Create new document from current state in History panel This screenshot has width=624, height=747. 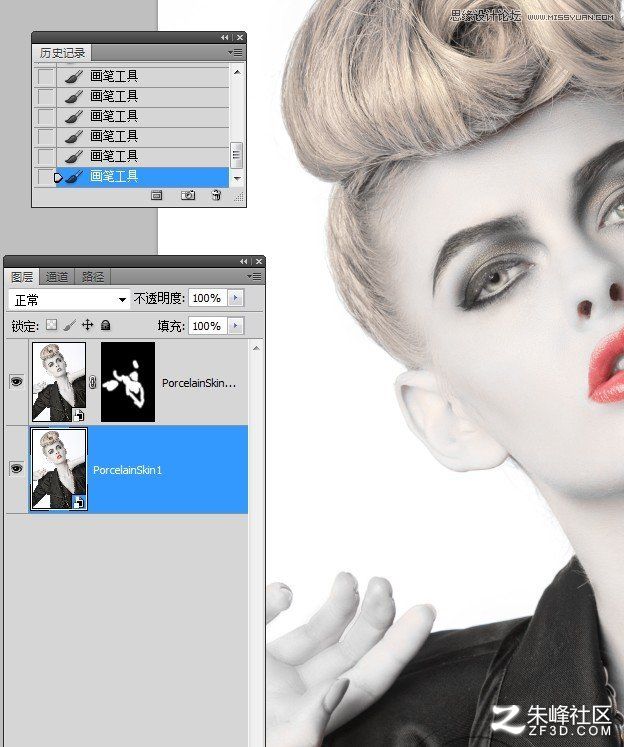156,195
